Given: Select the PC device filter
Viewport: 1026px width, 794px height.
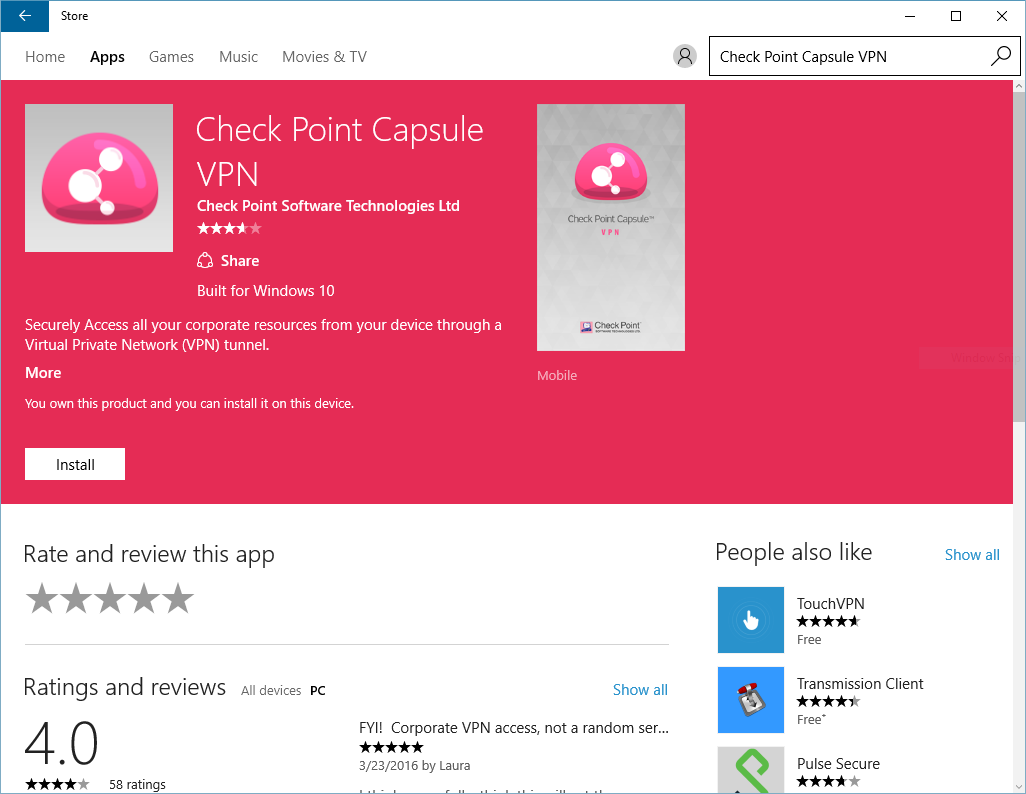Looking at the screenshot, I should [x=317, y=690].
